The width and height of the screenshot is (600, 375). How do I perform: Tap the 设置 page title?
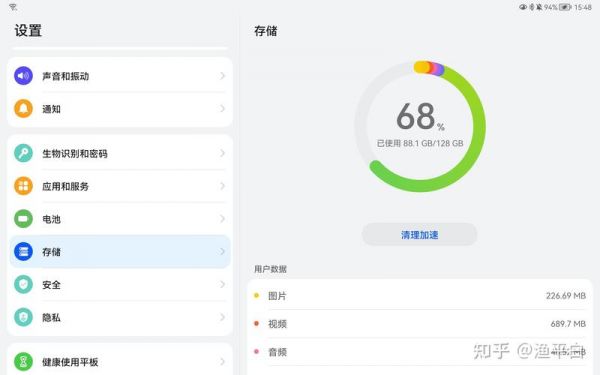click(28, 30)
